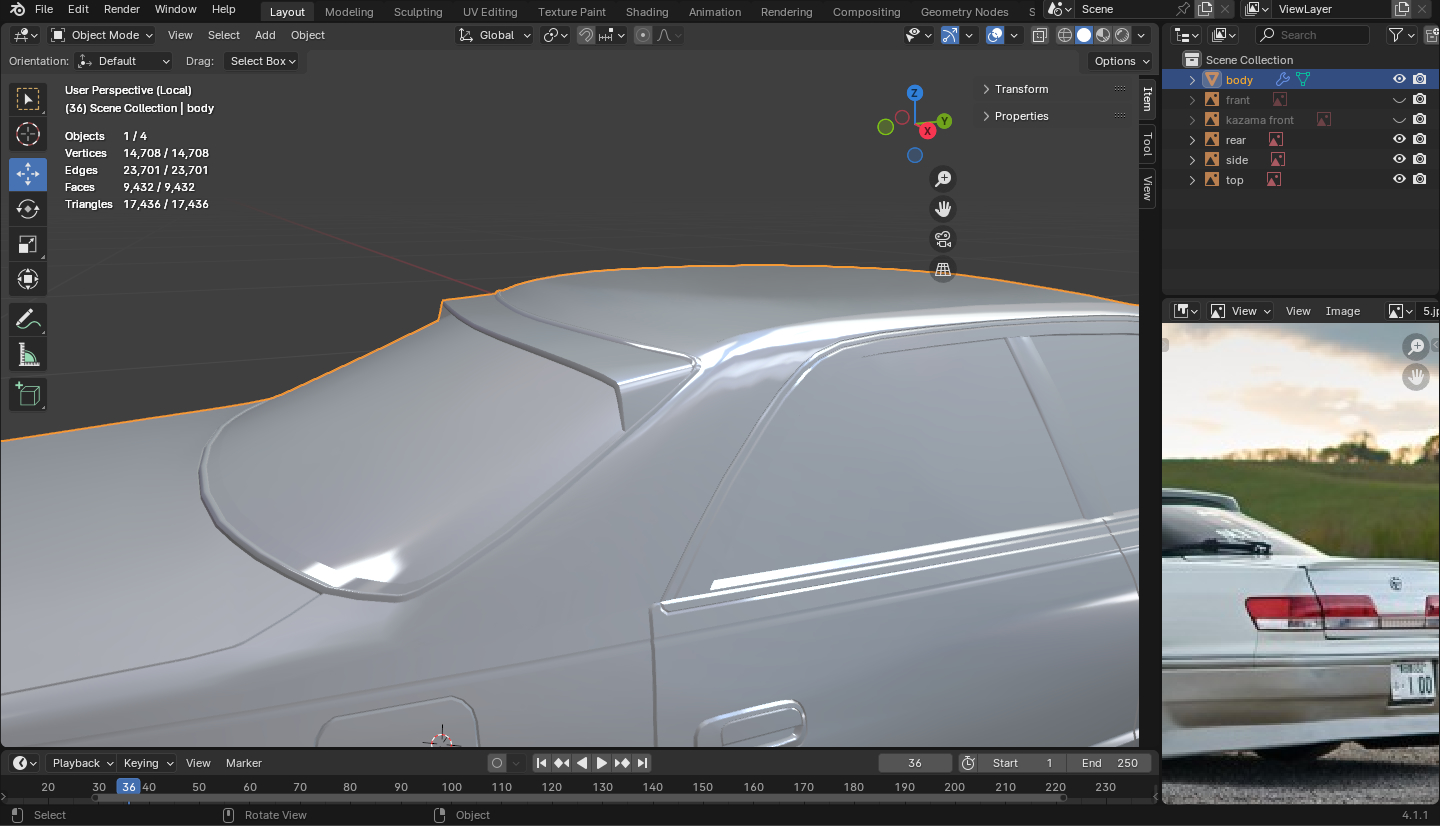The width and height of the screenshot is (1440, 826).
Task: Select the Move tool
Action: tap(28, 174)
